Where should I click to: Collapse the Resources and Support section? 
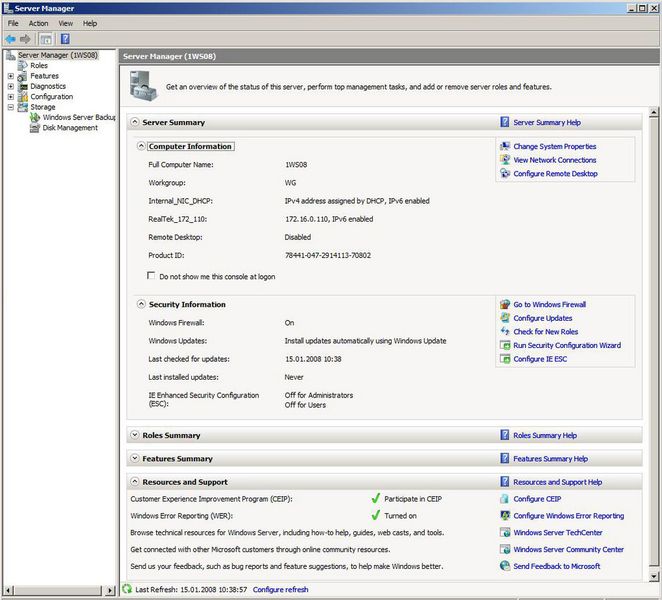134,481
